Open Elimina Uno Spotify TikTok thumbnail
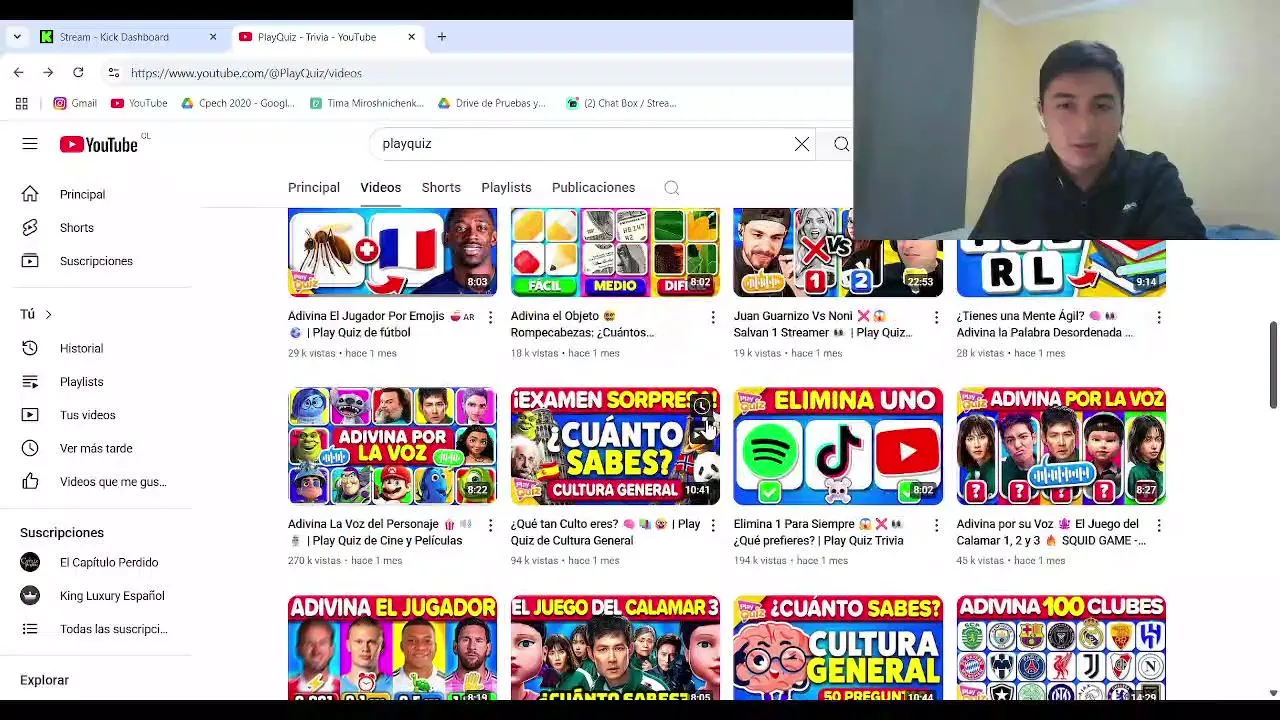Screen dimensions: 1280x720 pyautogui.click(x=838, y=446)
